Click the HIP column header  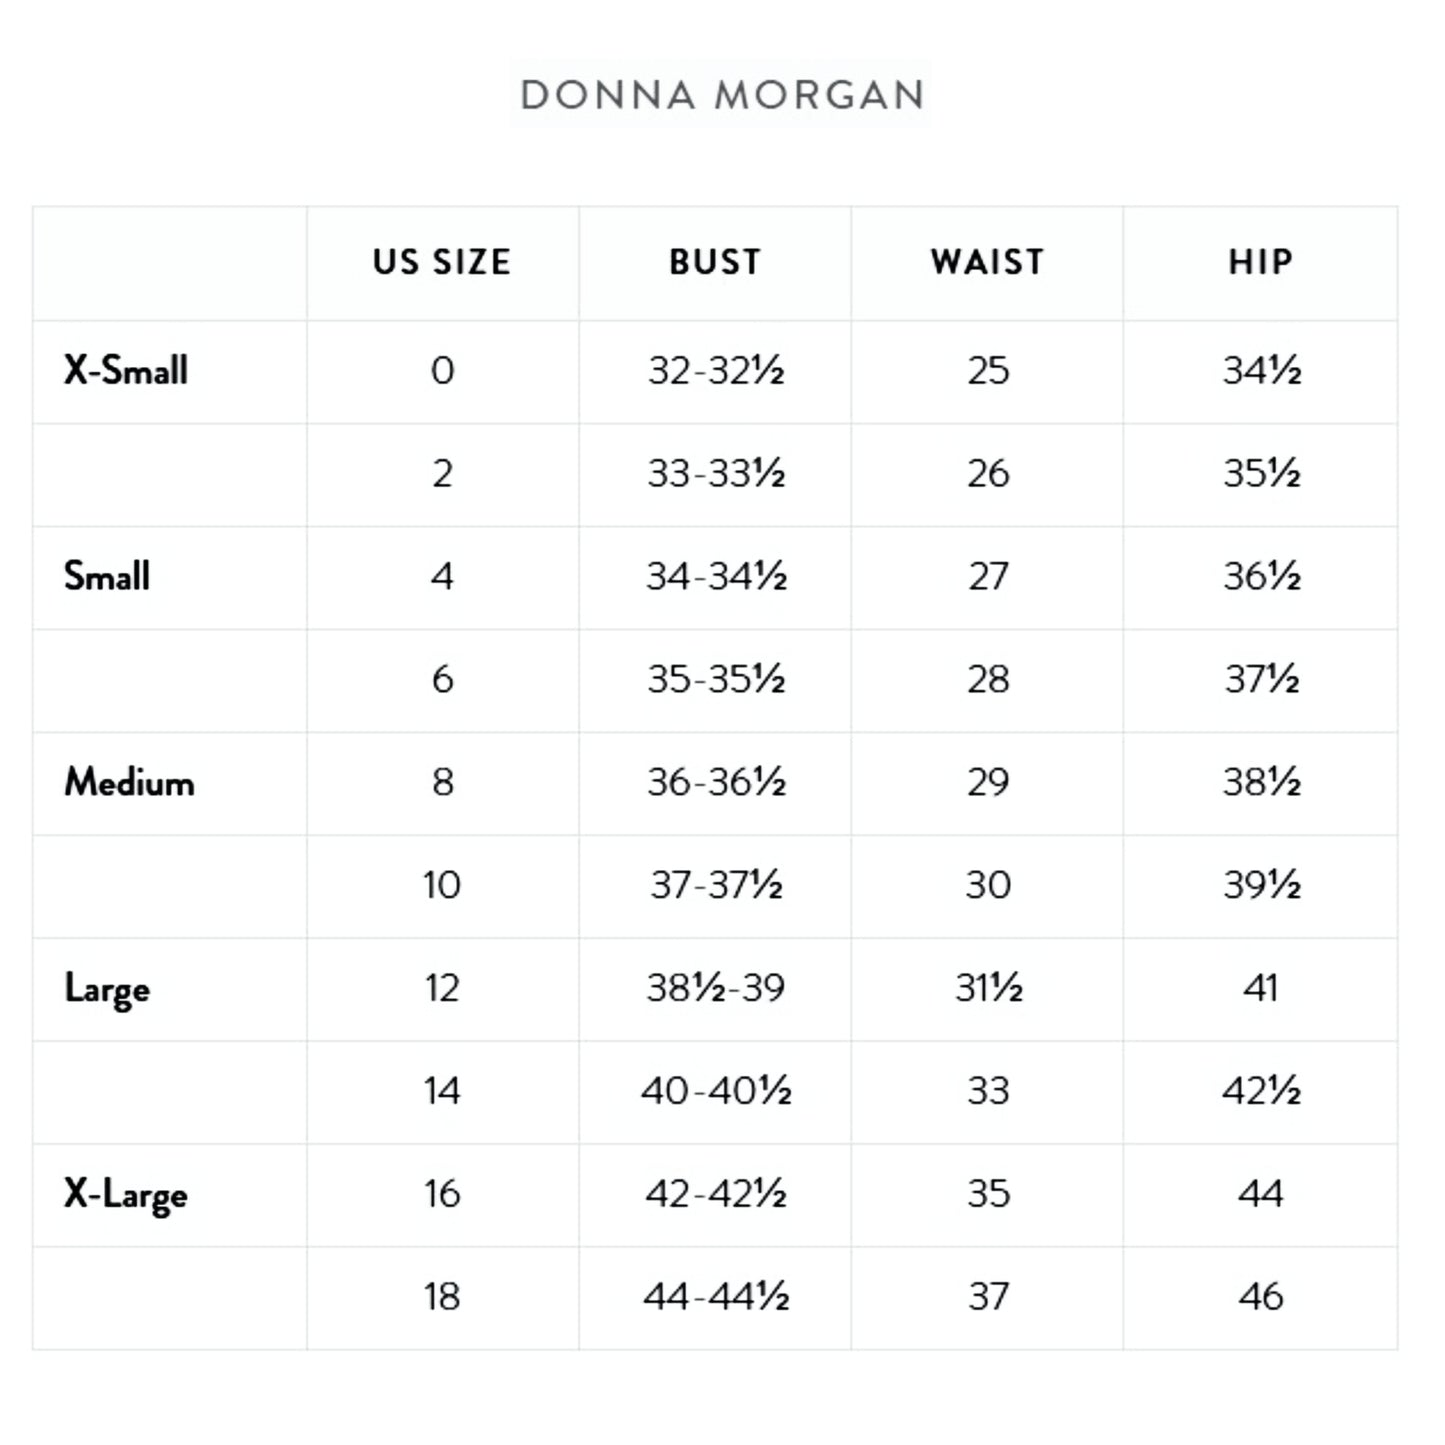pos(1260,262)
